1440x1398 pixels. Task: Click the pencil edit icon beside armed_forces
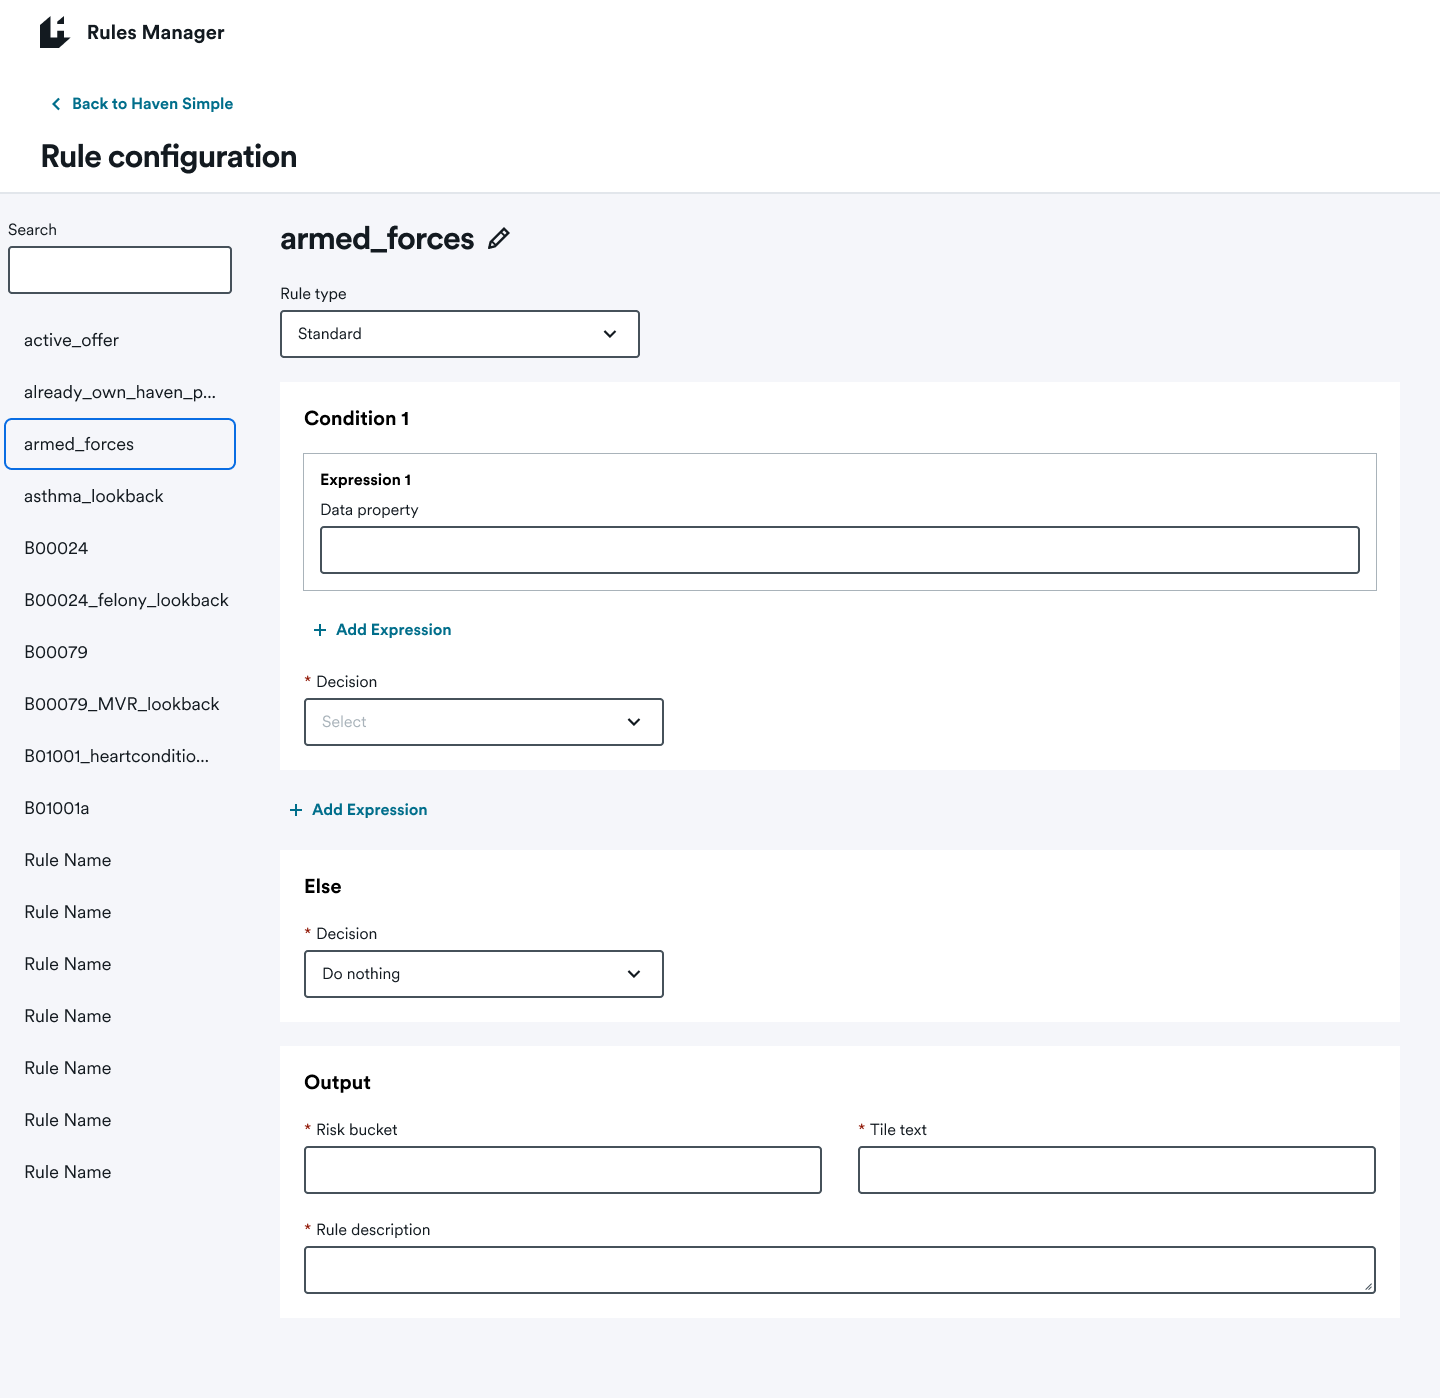point(498,239)
